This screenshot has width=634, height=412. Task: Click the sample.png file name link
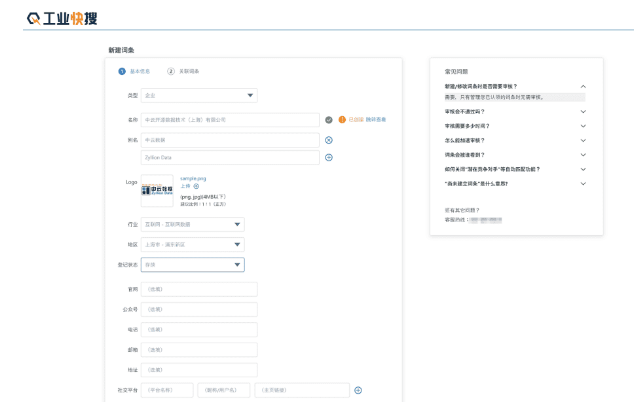(193, 178)
